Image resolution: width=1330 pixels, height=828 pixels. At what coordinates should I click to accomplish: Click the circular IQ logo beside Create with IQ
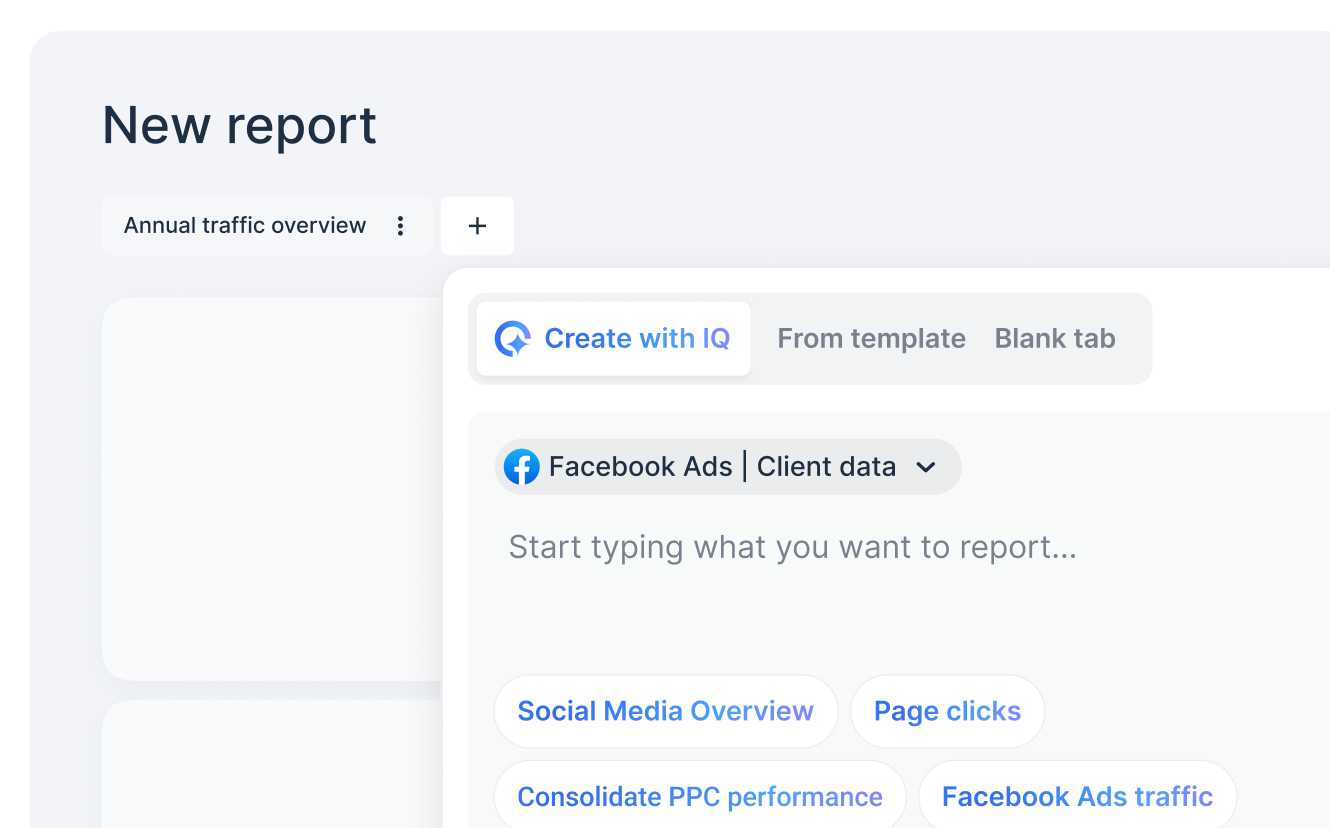point(513,338)
